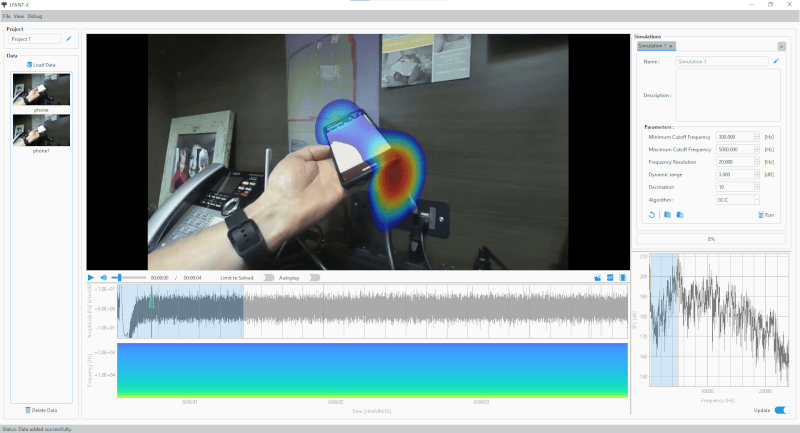Viewport: 800px width, 433px height.
Task: Edit simulation name with the pencil icon
Action: click(x=776, y=61)
